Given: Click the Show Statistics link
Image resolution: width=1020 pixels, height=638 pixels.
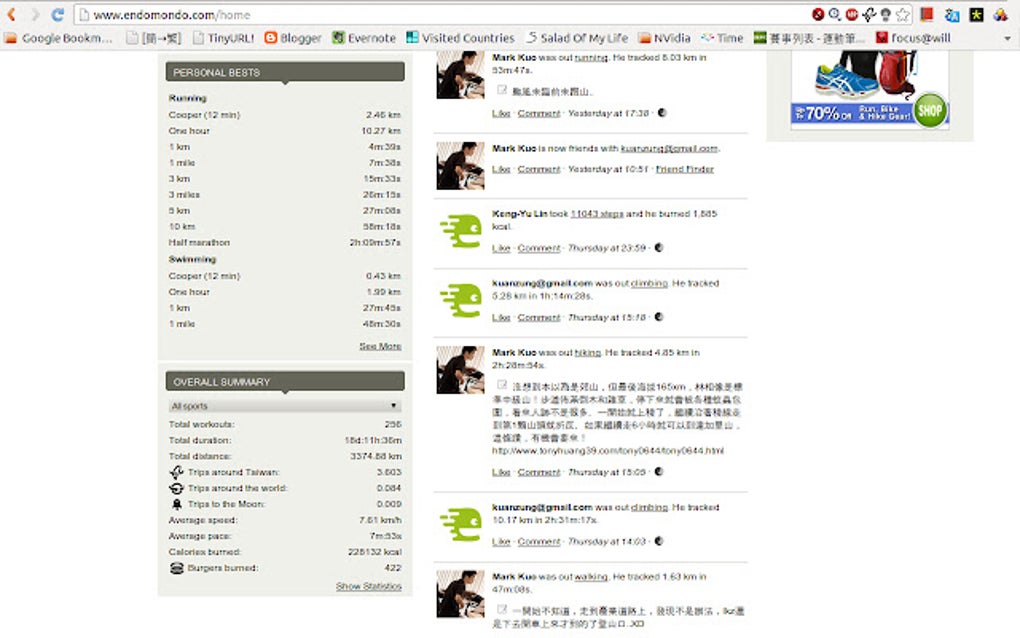Looking at the screenshot, I should (x=368, y=586).
